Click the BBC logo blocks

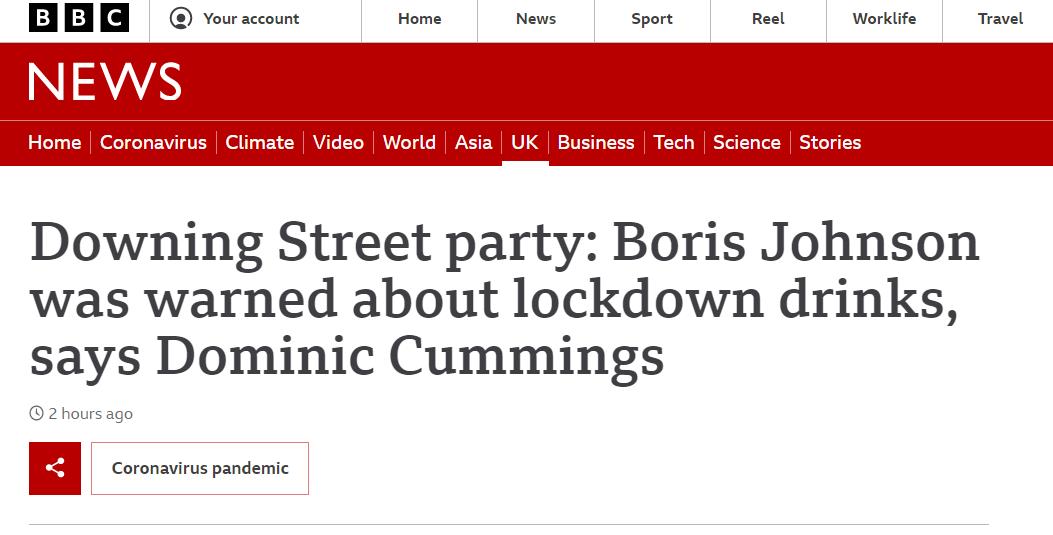click(x=79, y=18)
